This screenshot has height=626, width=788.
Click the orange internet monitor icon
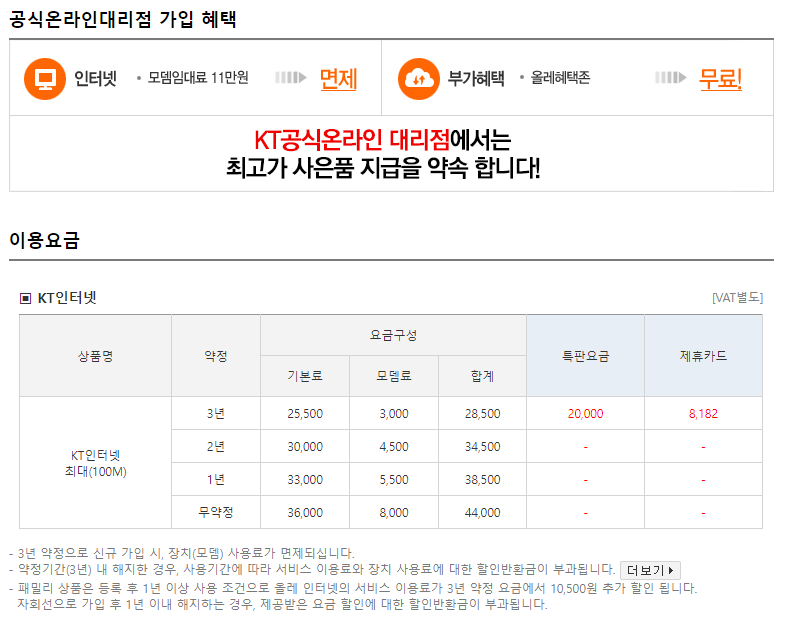click(45, 79)
